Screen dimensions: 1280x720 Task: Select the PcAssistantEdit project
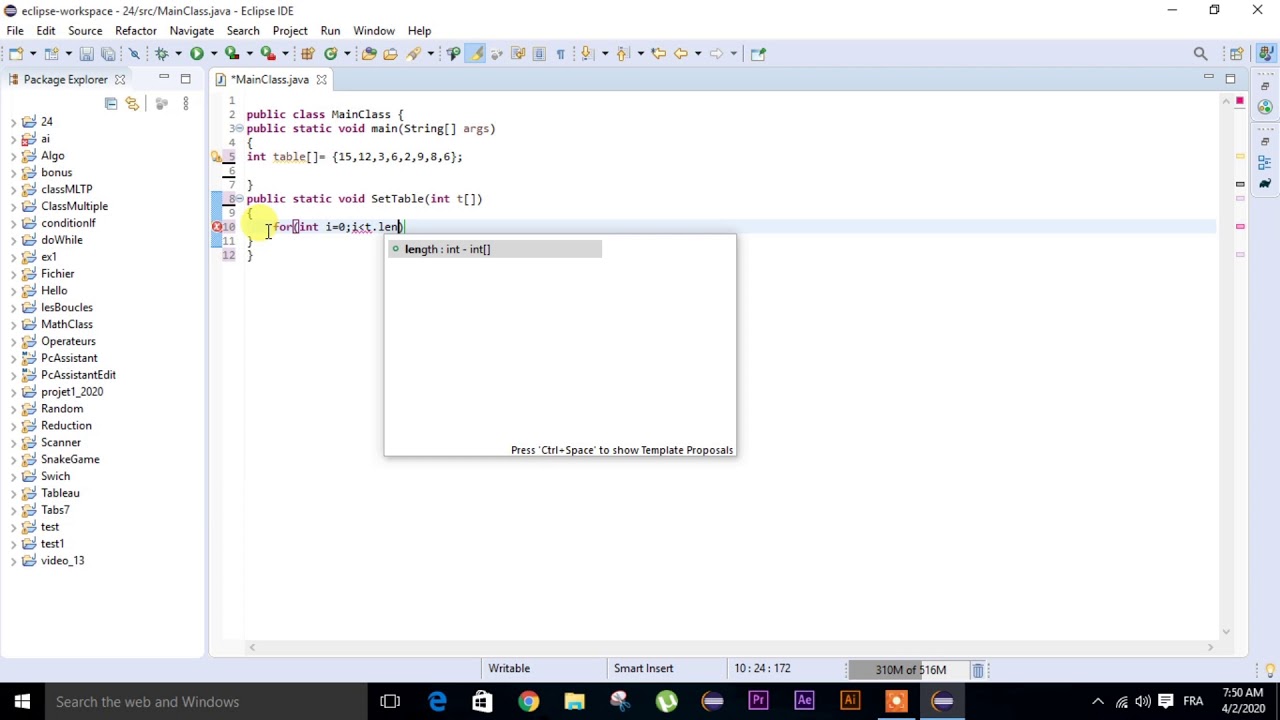pyautogui.click(x=78, y=375)
